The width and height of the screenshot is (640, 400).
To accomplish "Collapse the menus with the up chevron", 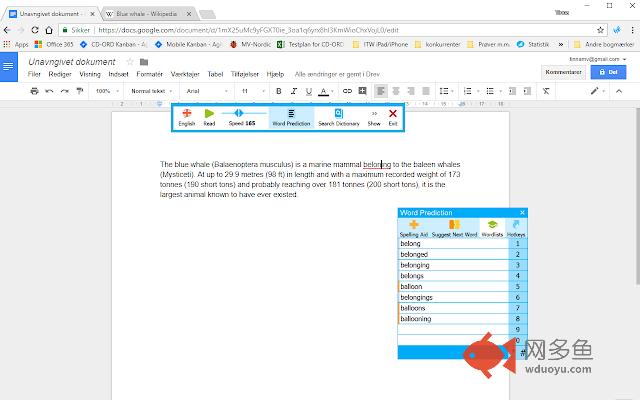I will pos(619,91).
